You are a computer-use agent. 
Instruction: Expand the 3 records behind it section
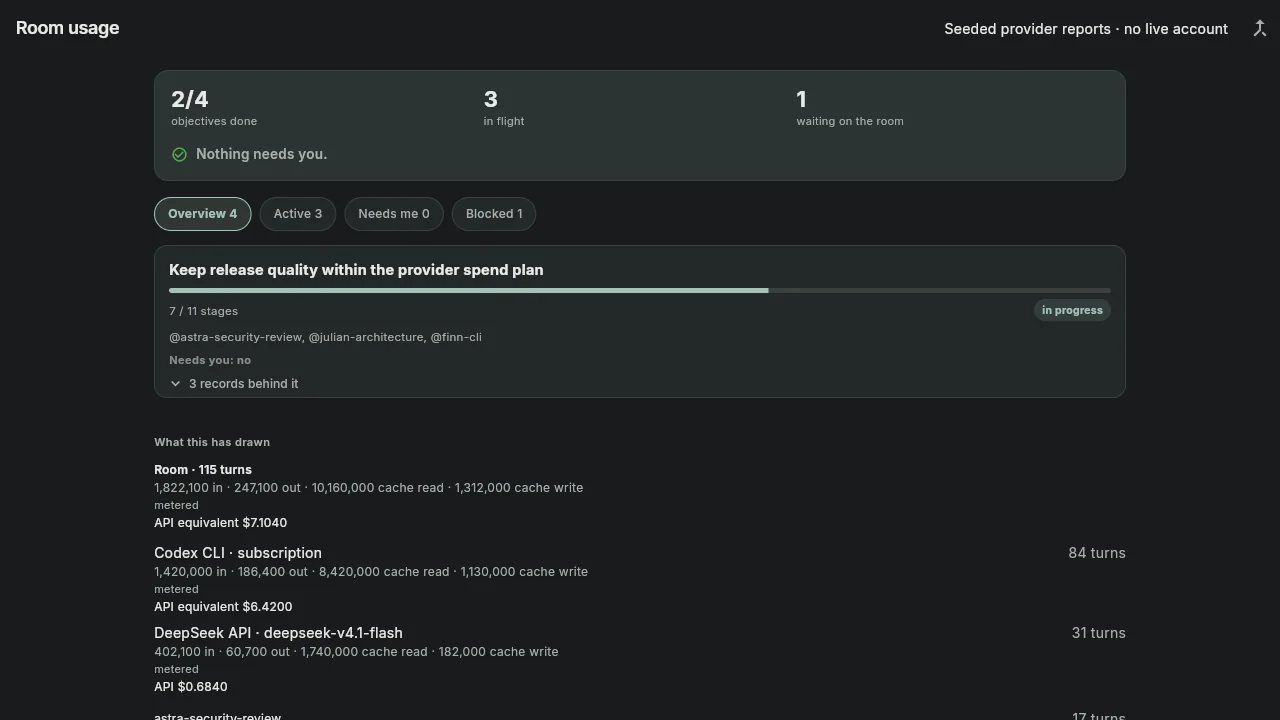[234, 384]
